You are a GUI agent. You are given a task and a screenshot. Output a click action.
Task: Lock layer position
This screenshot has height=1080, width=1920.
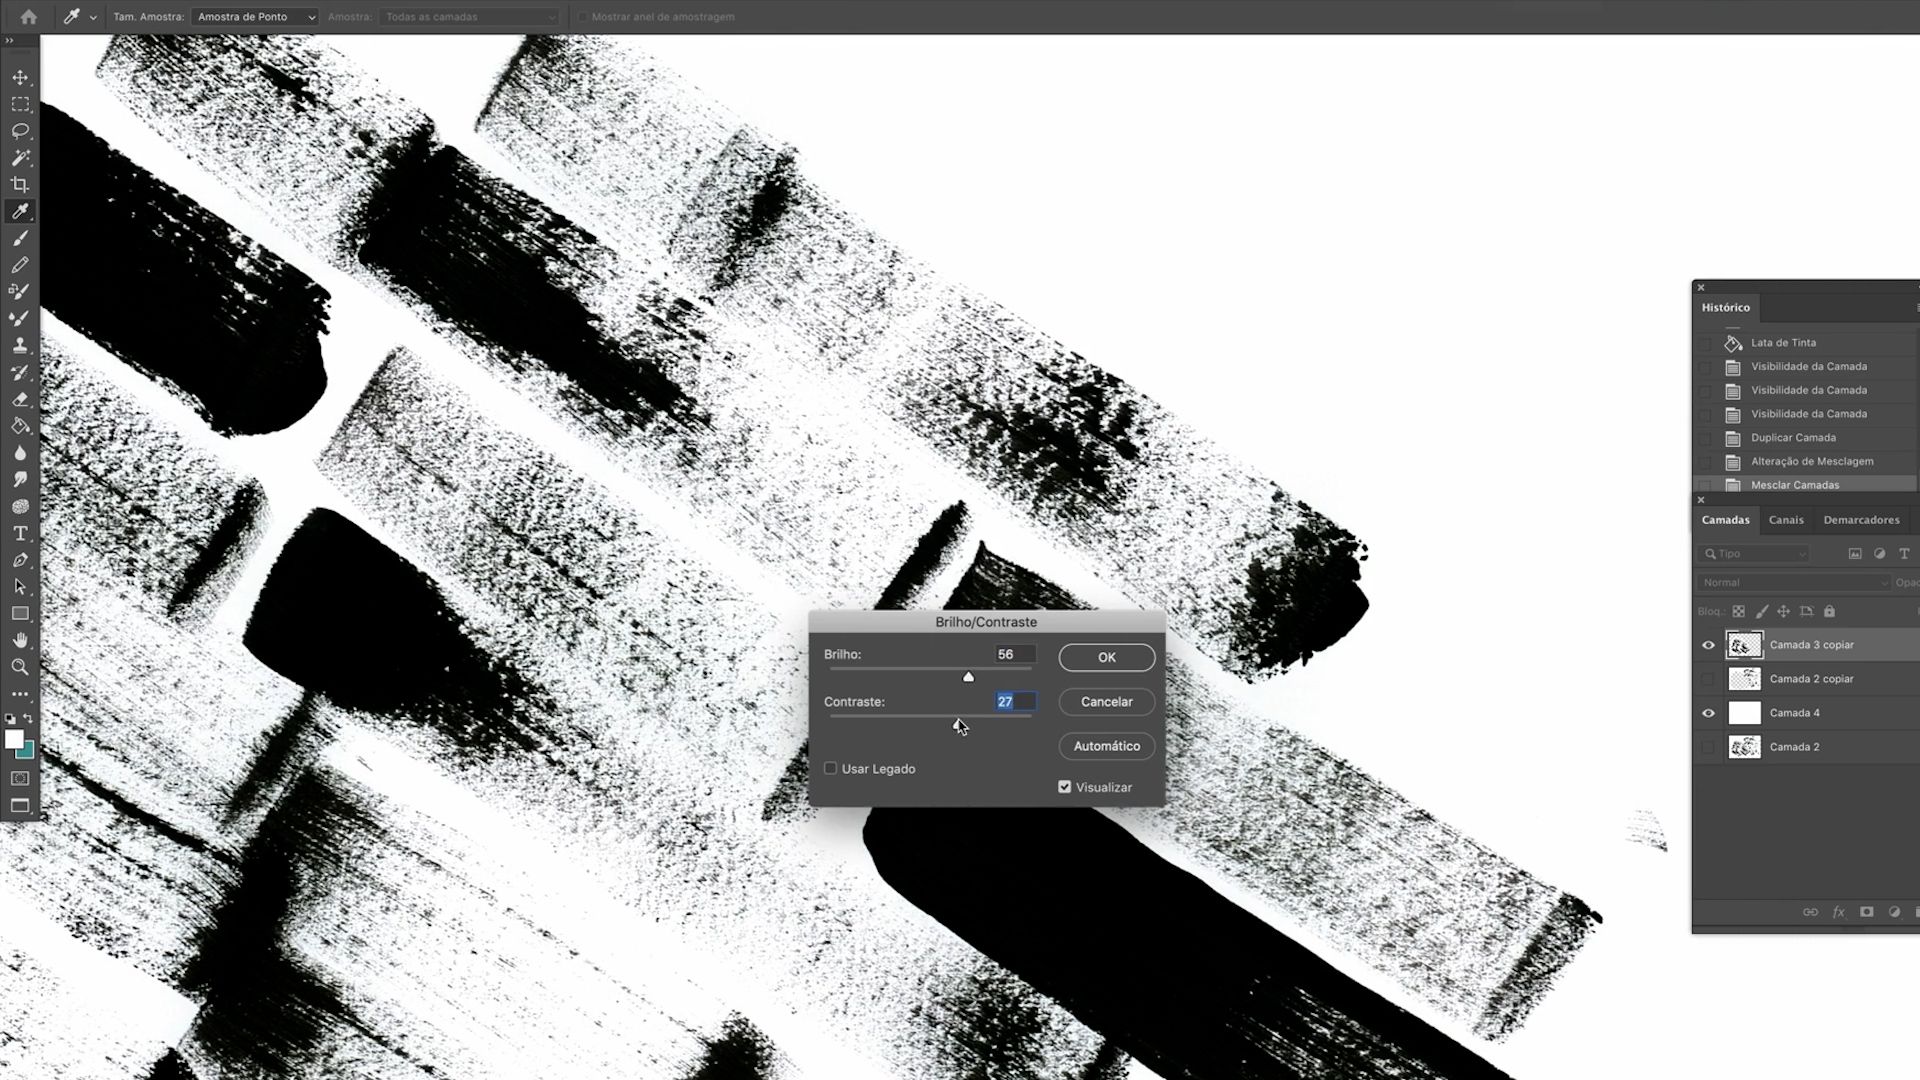[1783, 611]
